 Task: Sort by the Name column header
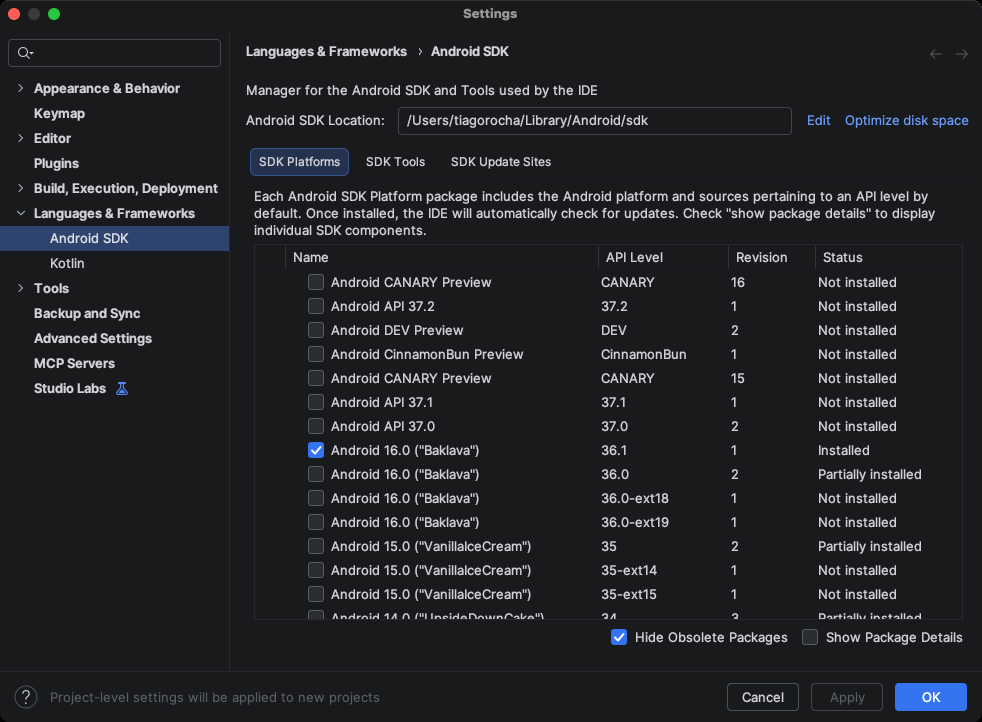(442, 257)
